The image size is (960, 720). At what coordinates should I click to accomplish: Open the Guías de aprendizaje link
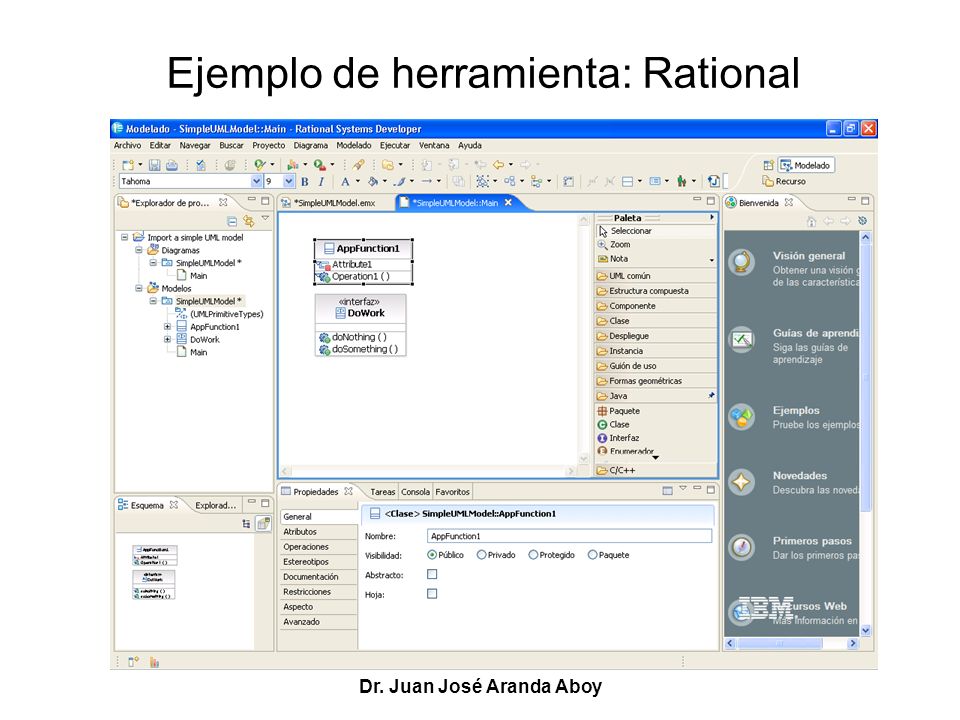[x=816, y=333]
